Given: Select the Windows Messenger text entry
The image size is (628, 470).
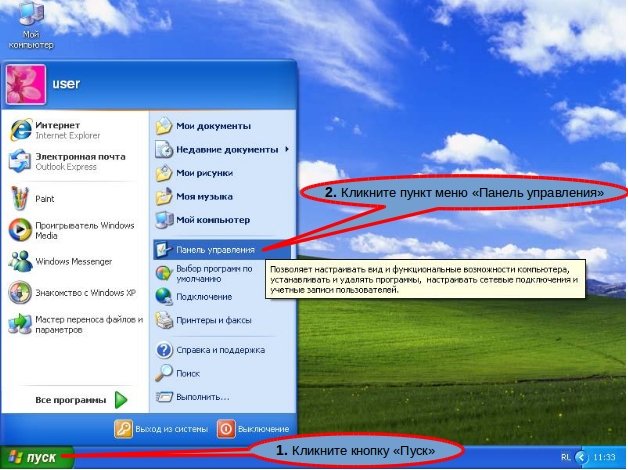Looking at the screenshot, I should tap(74, 261).
